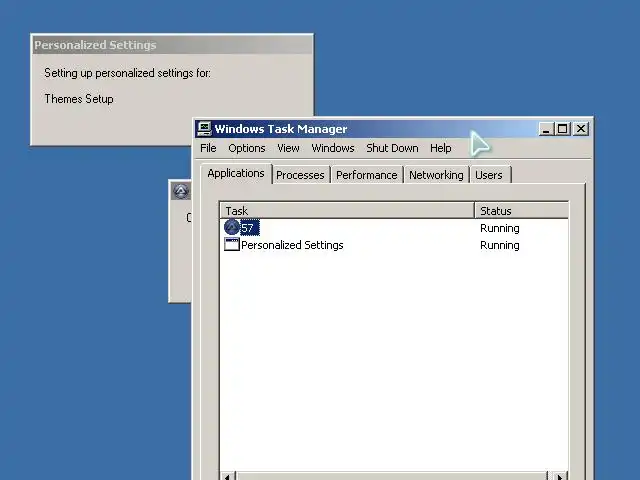This screenshot has height=480, width=640.
Task: Close the Windows Task Manager window
Action: pos(580,129)
